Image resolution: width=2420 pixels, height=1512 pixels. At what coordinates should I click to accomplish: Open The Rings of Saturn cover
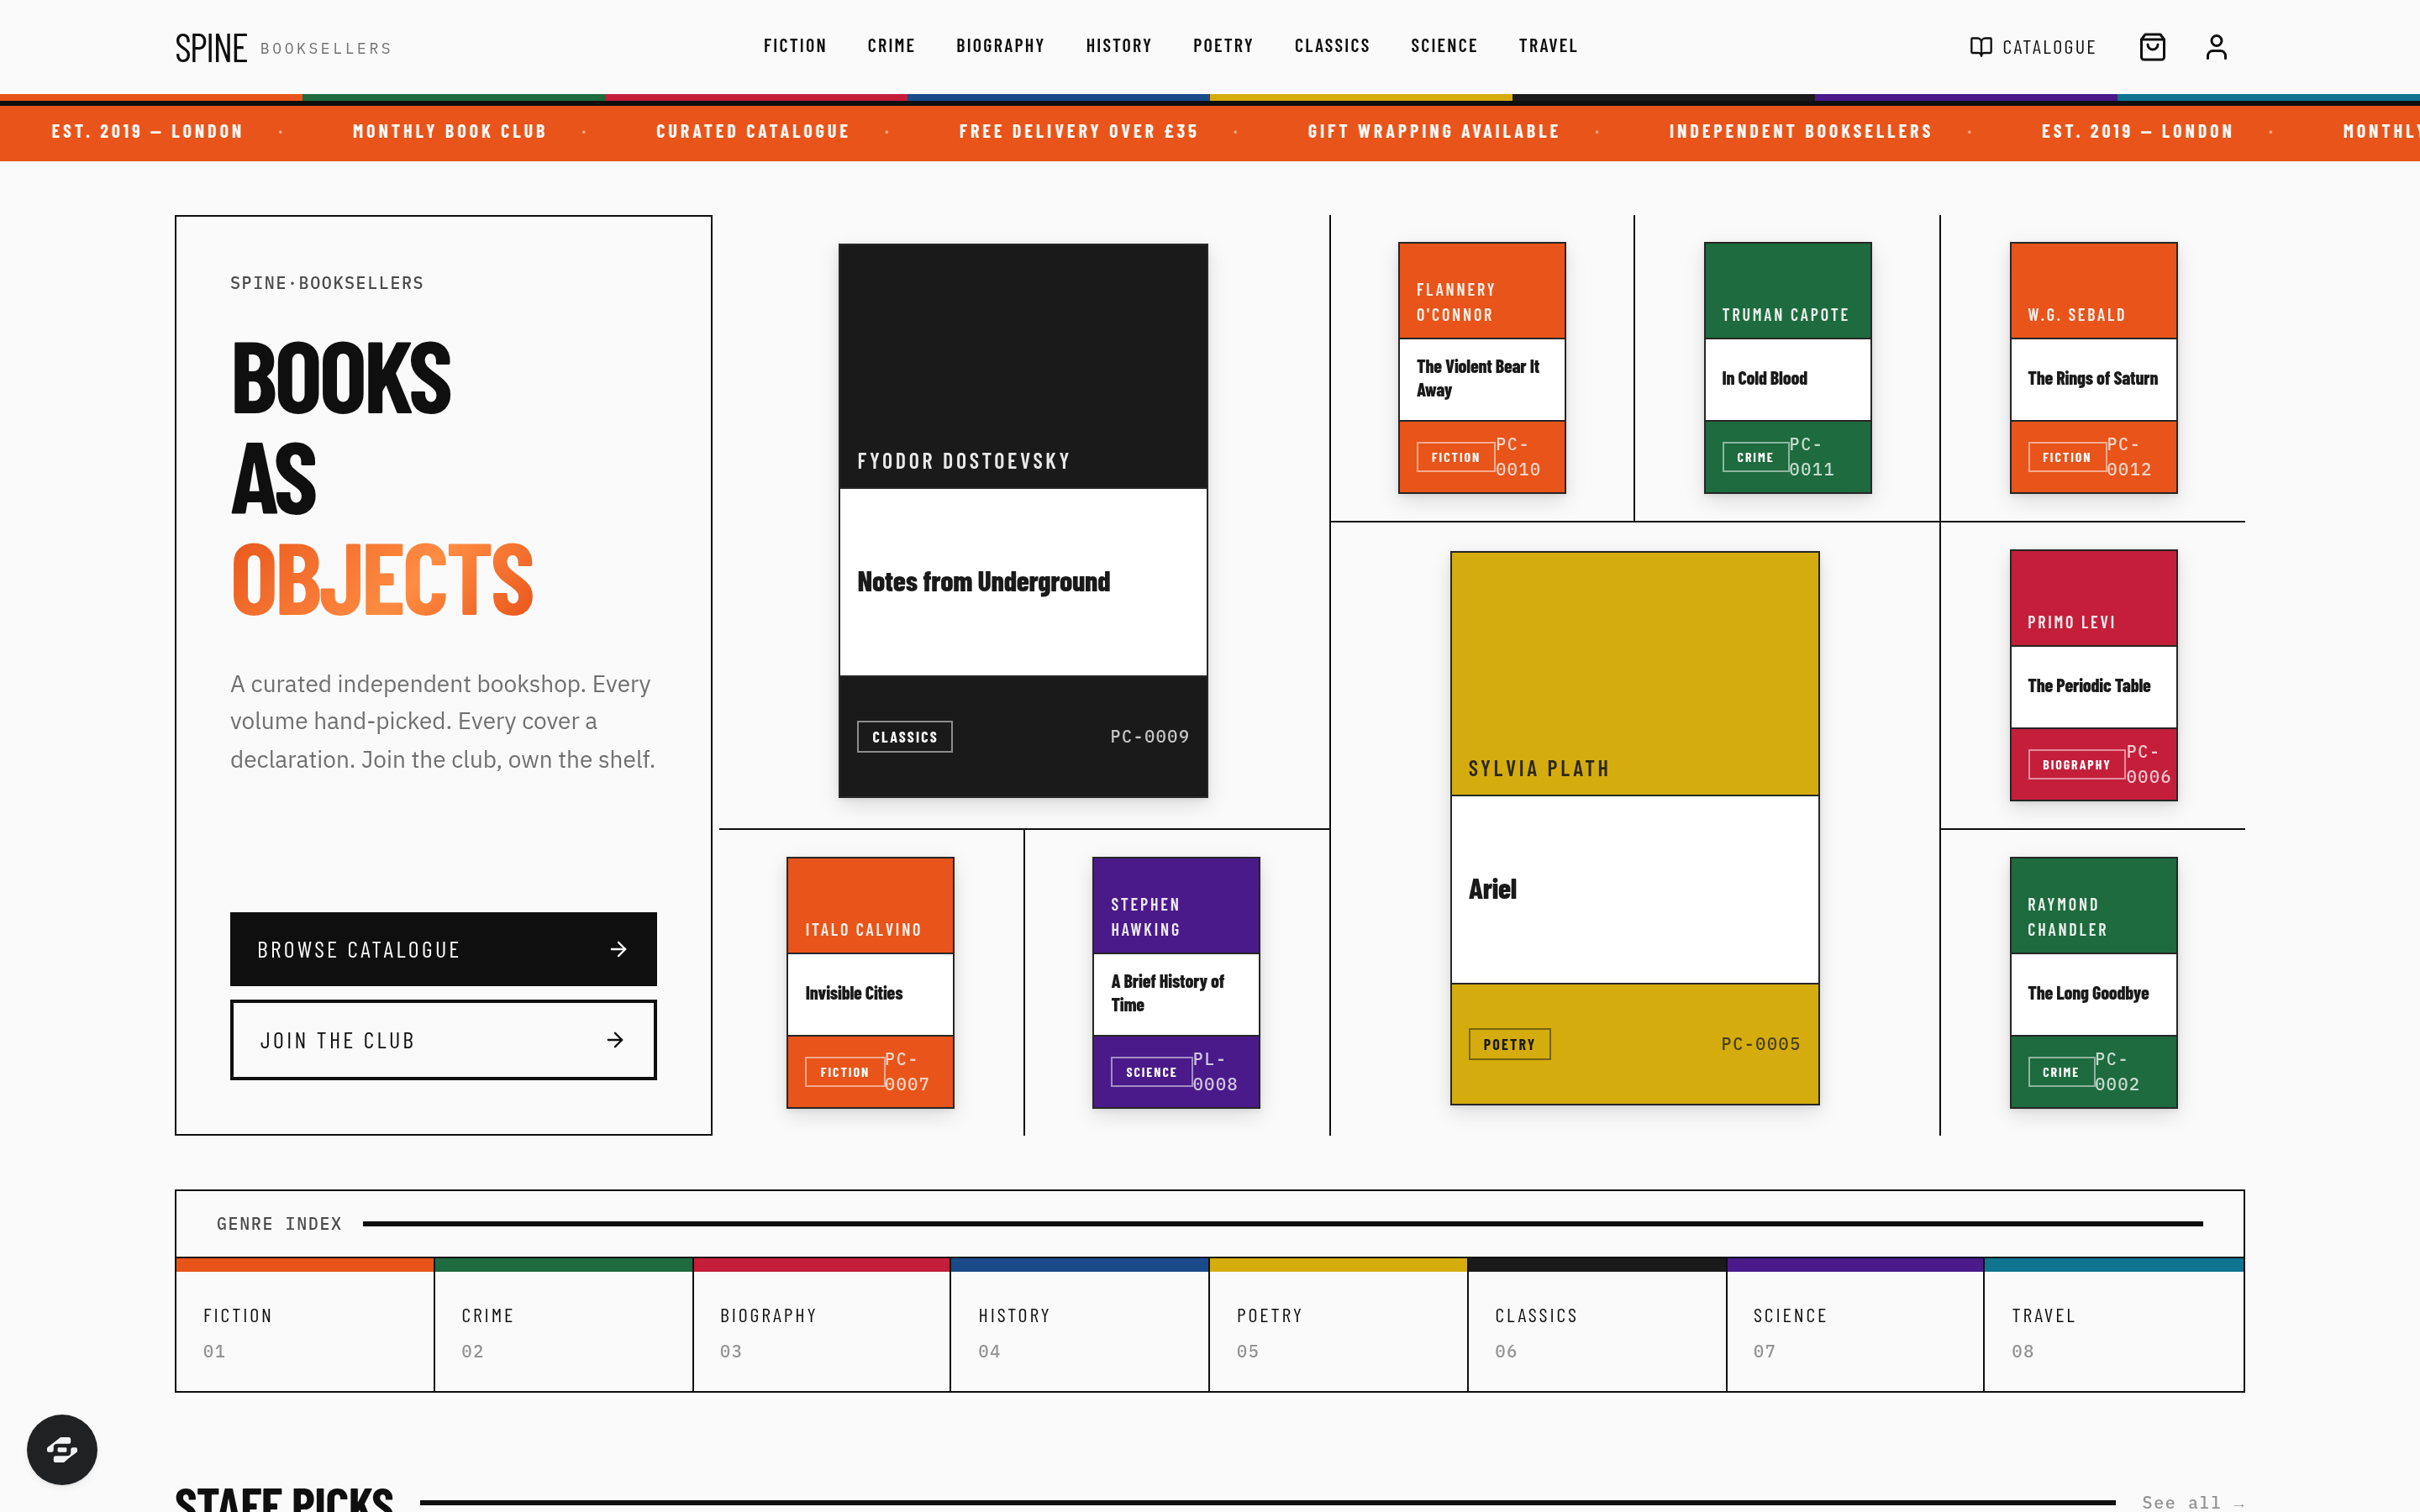coord(2094,367)
